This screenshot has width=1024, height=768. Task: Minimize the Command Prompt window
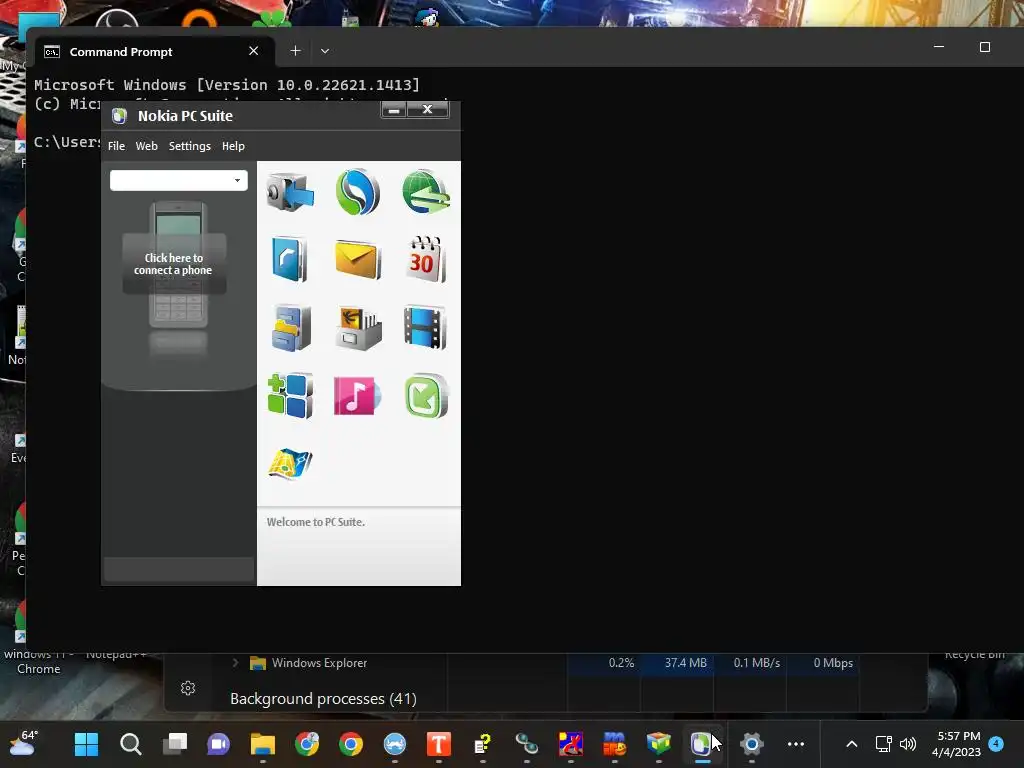[939, 47]
